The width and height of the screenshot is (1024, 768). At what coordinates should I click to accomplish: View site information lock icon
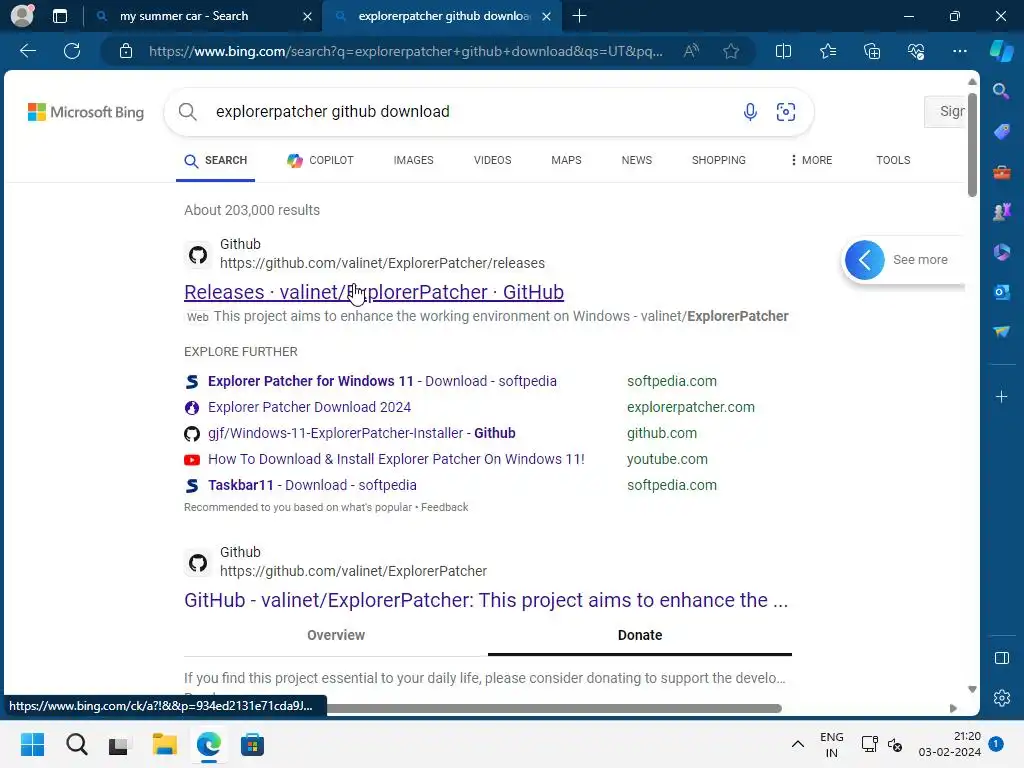click(x=126, y=51)
